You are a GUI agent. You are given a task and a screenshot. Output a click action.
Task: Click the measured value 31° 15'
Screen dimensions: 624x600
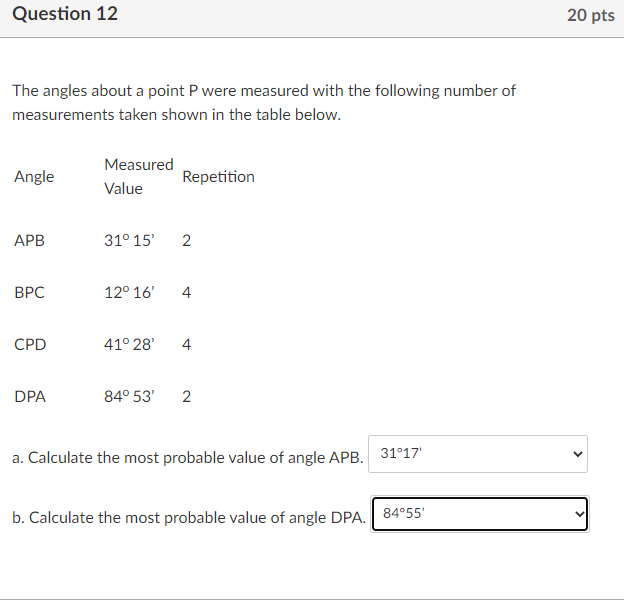click(x=129, y=240)
